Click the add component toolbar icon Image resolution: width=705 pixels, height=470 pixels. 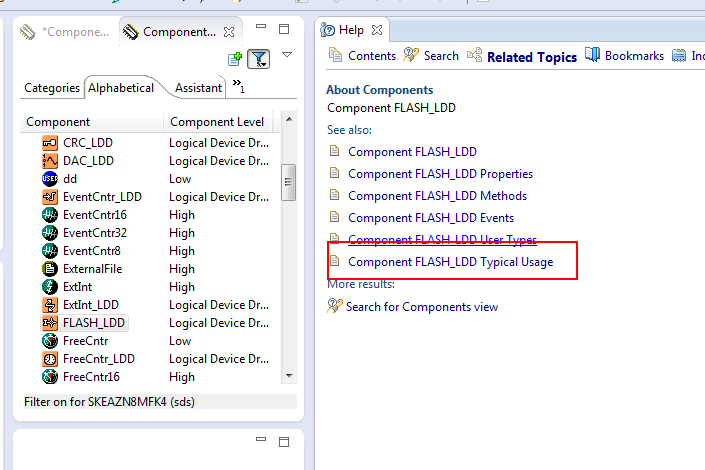235,59
